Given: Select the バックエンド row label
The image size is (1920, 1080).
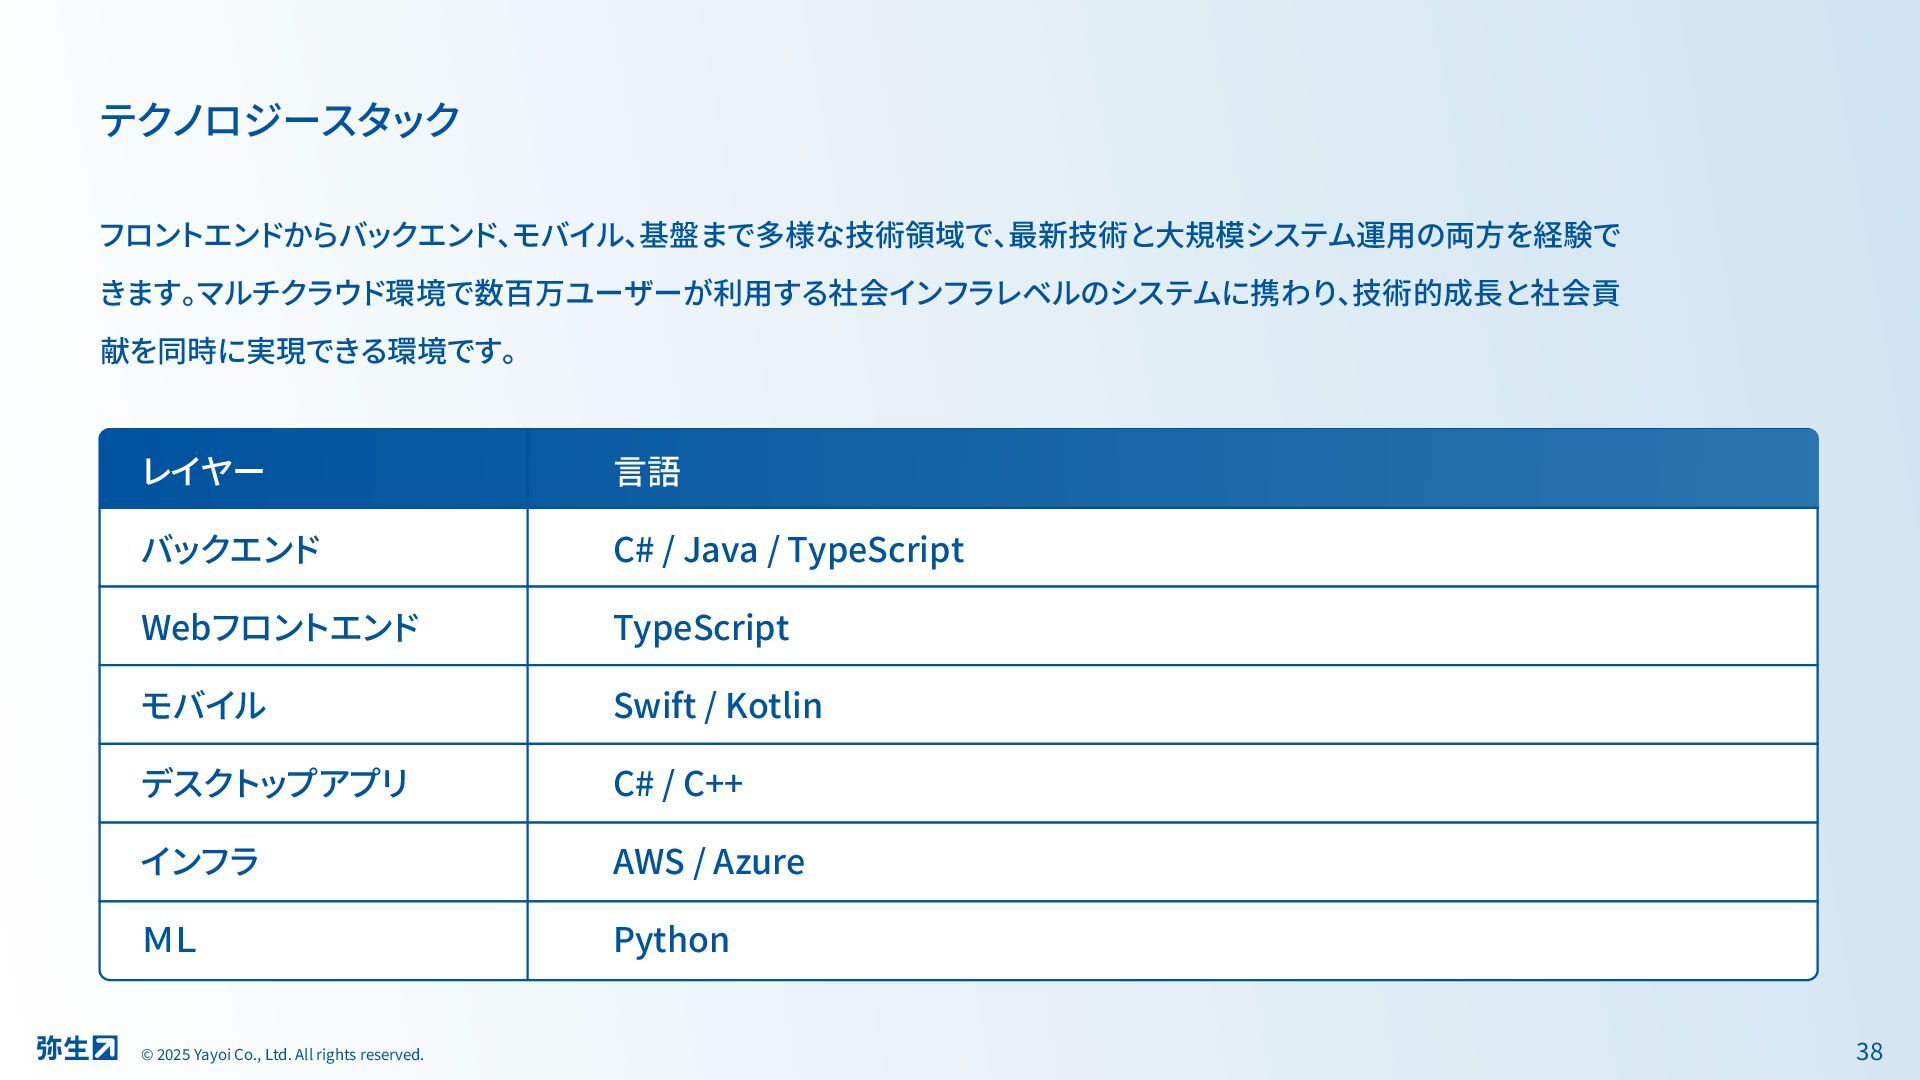Looking at the screenshot, I should (231, 549).
